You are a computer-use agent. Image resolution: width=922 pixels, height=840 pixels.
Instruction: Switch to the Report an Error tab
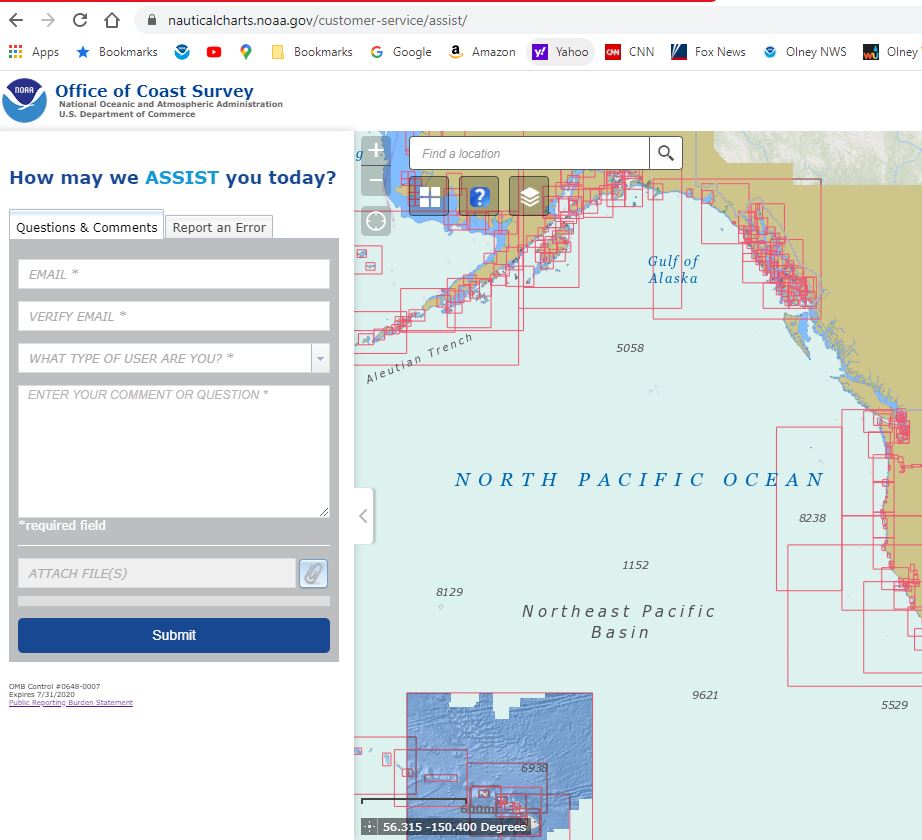(x=219, y=227)
